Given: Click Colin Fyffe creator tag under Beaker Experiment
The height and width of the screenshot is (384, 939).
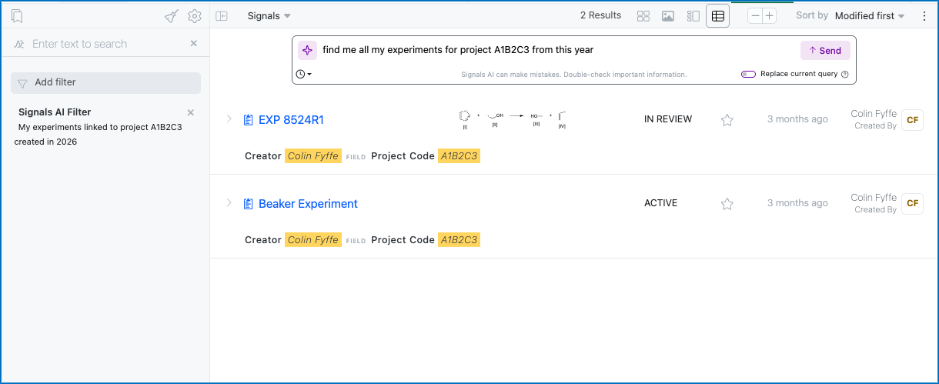Looking at the screenshot, I should coord(313,240).
